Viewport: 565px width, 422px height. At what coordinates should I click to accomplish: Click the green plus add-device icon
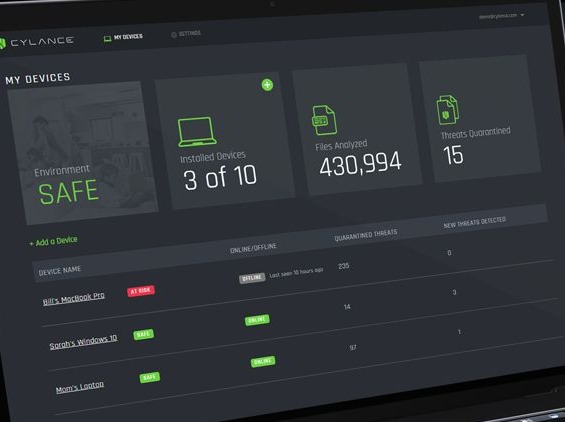pyautogui.click(x=267, y=85)
